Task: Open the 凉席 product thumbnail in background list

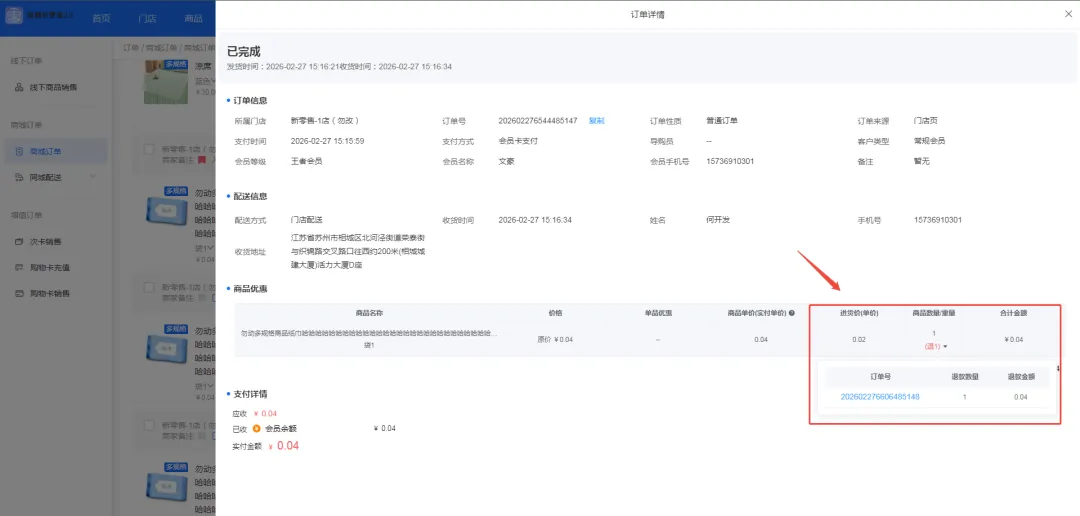Action: click(x=166, y=81)
